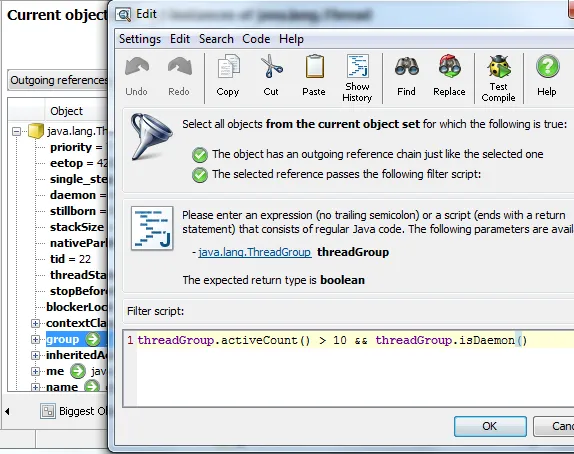
Task: Select the tid = 22 row
Action: click(70, 259)
